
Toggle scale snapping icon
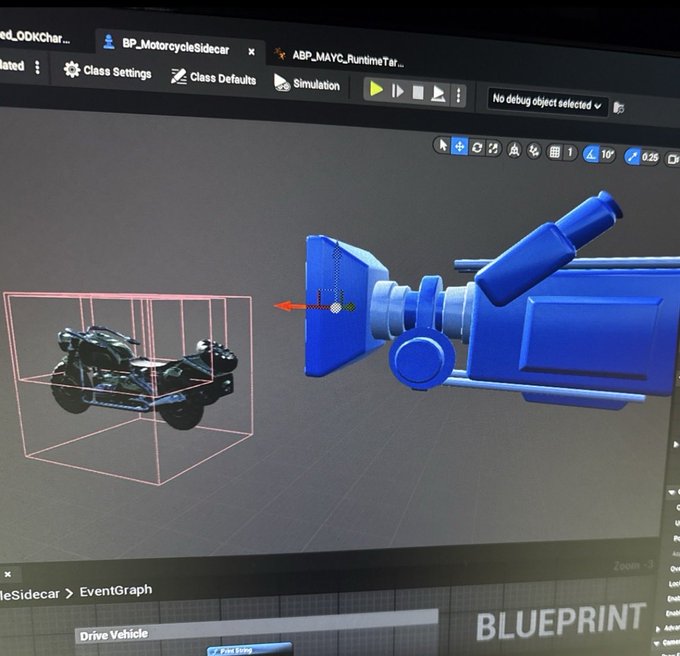click(x=632, y=157)
